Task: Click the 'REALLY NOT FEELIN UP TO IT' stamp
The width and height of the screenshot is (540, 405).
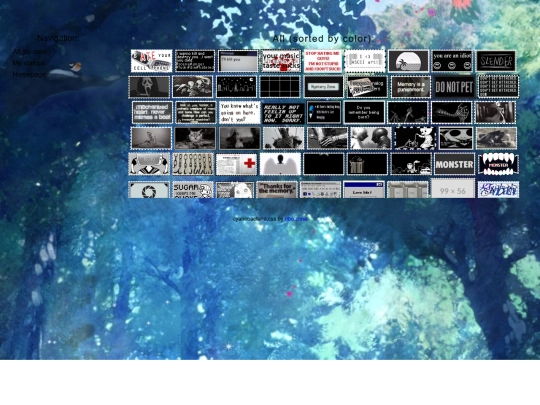Action: (283, 112)
